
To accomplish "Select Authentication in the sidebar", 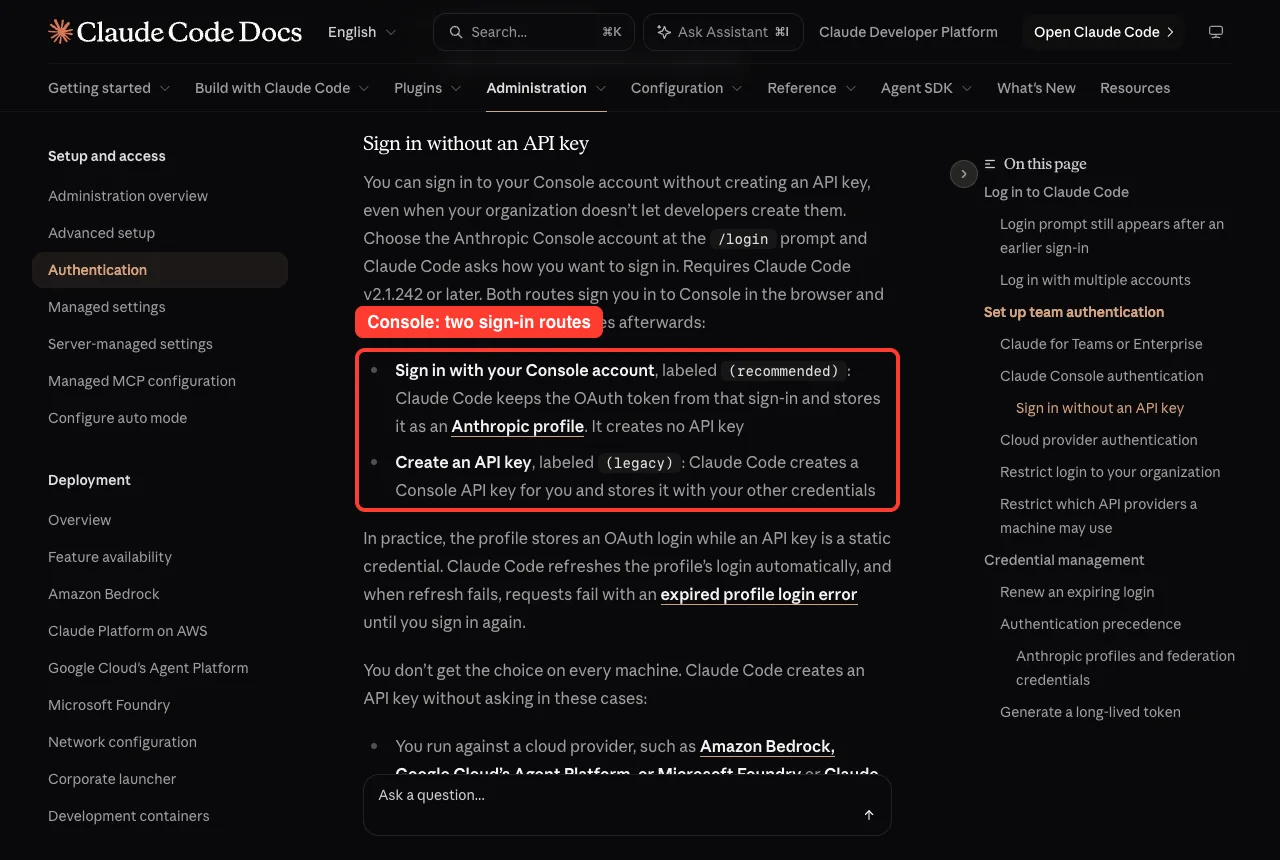I will pyautogui.click(x=160, y=270).
